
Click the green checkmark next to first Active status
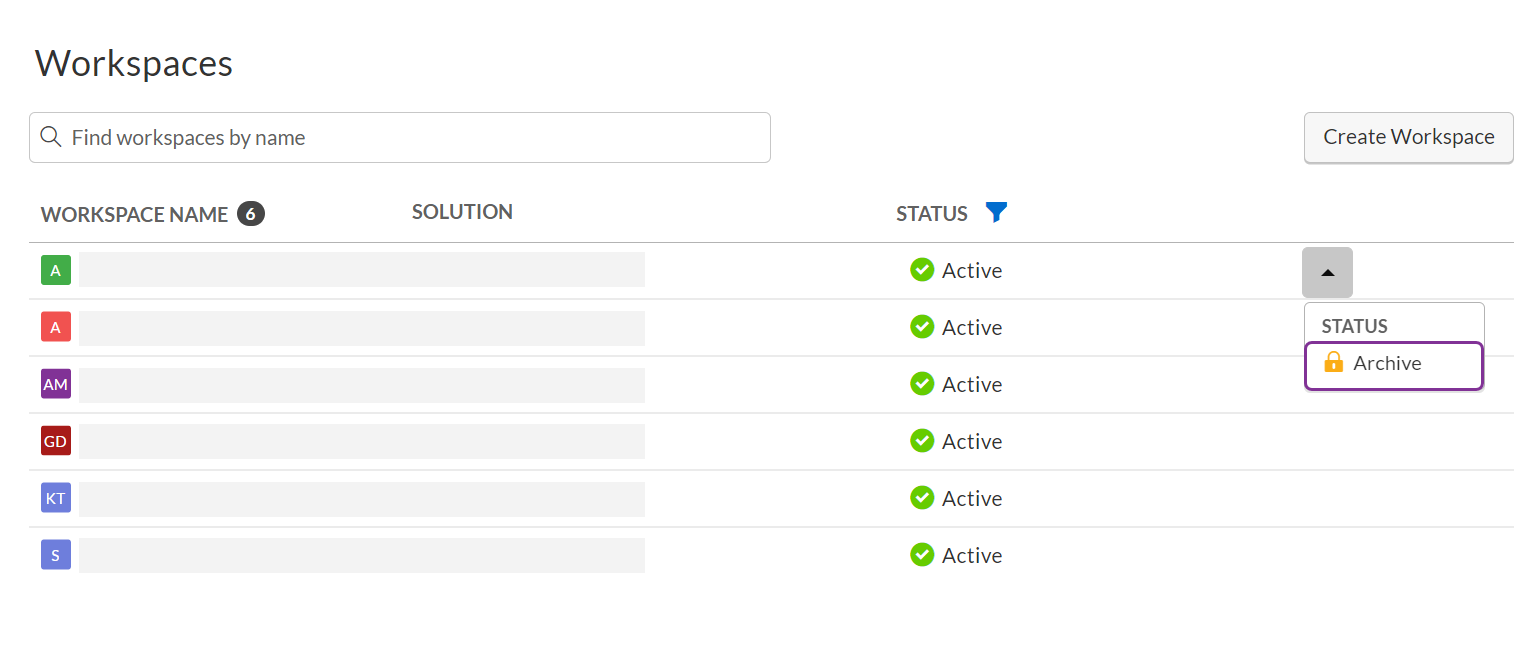tap(922, 270)
